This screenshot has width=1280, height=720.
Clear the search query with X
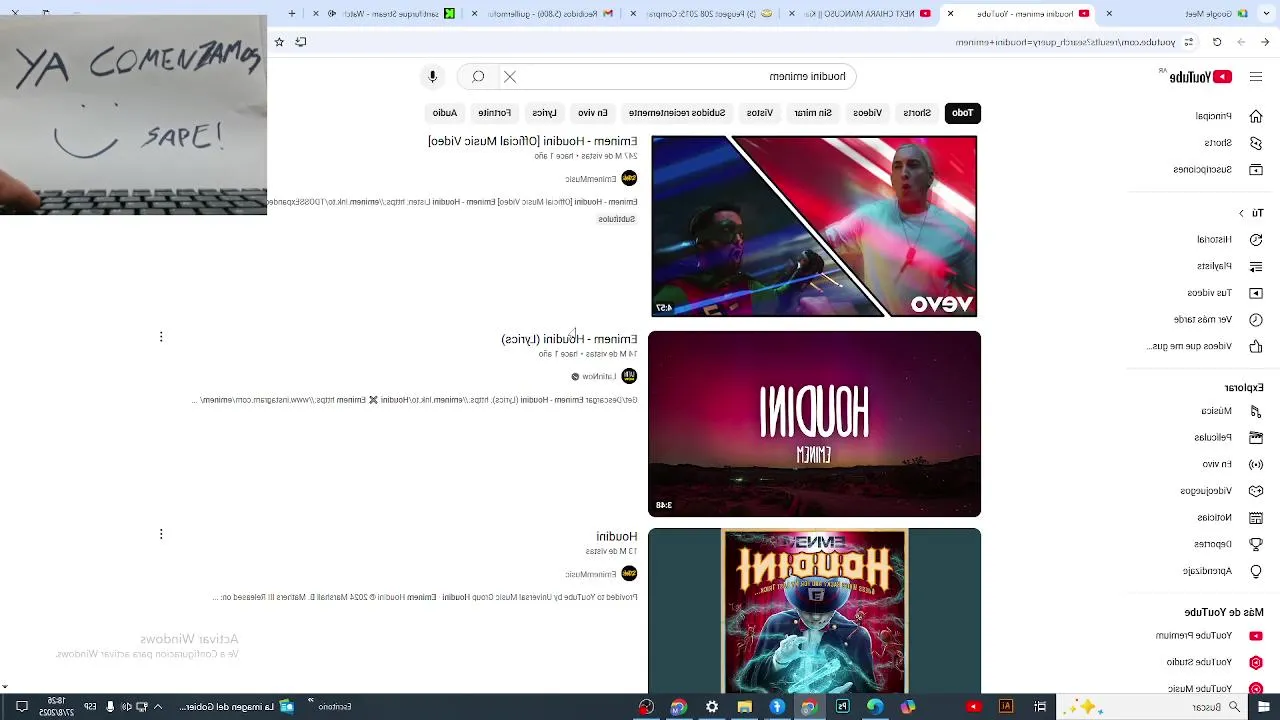coord(510,77)
